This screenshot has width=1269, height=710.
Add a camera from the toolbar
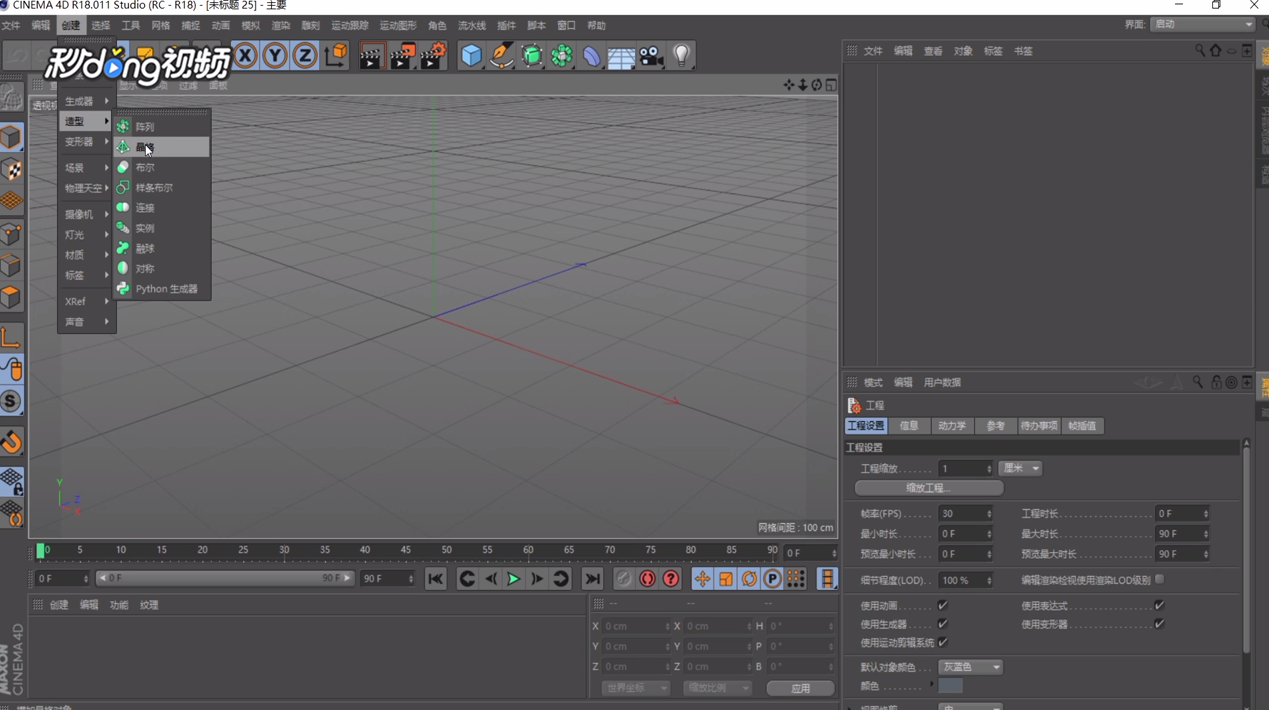651,56
